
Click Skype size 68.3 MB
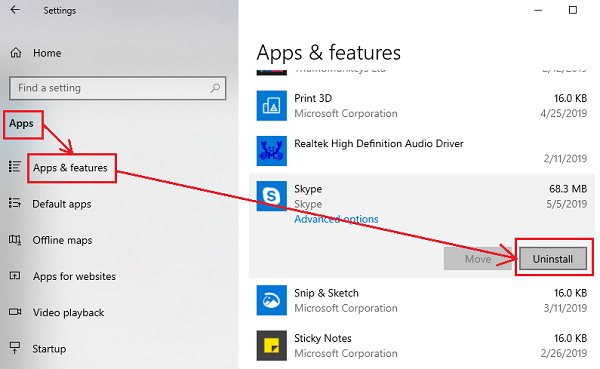[568, 189]
